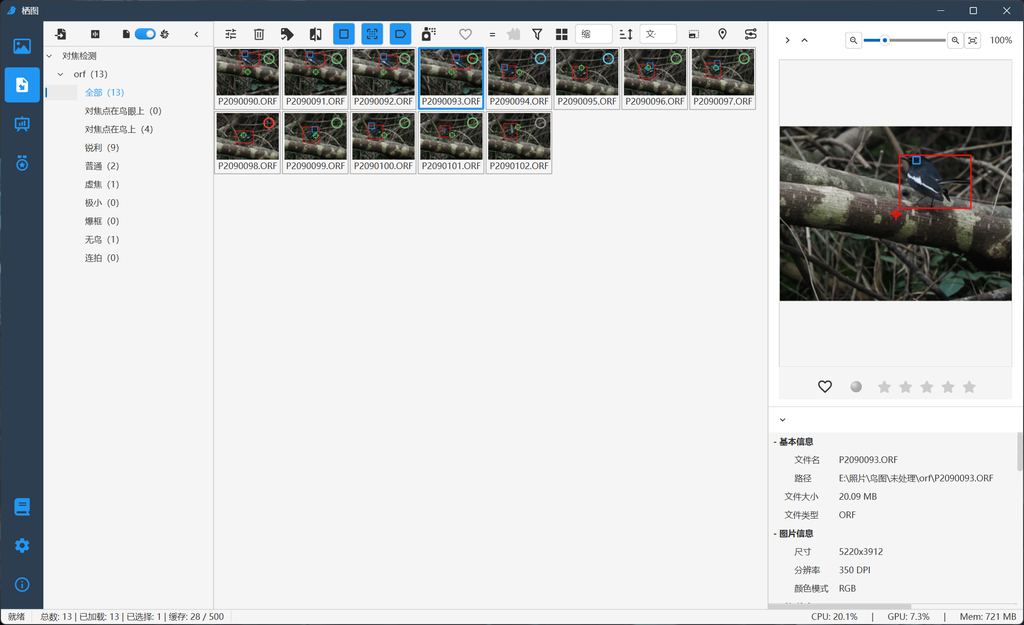Open the info icon in sidebar

(x=22, y=584)
